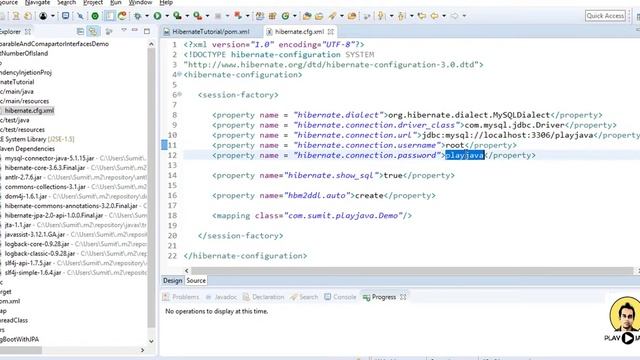The height and width of the screenshot is (360, 640).
Task: Toggle Link with Editor in Package Explorer
Action: (x=93, y=31)
